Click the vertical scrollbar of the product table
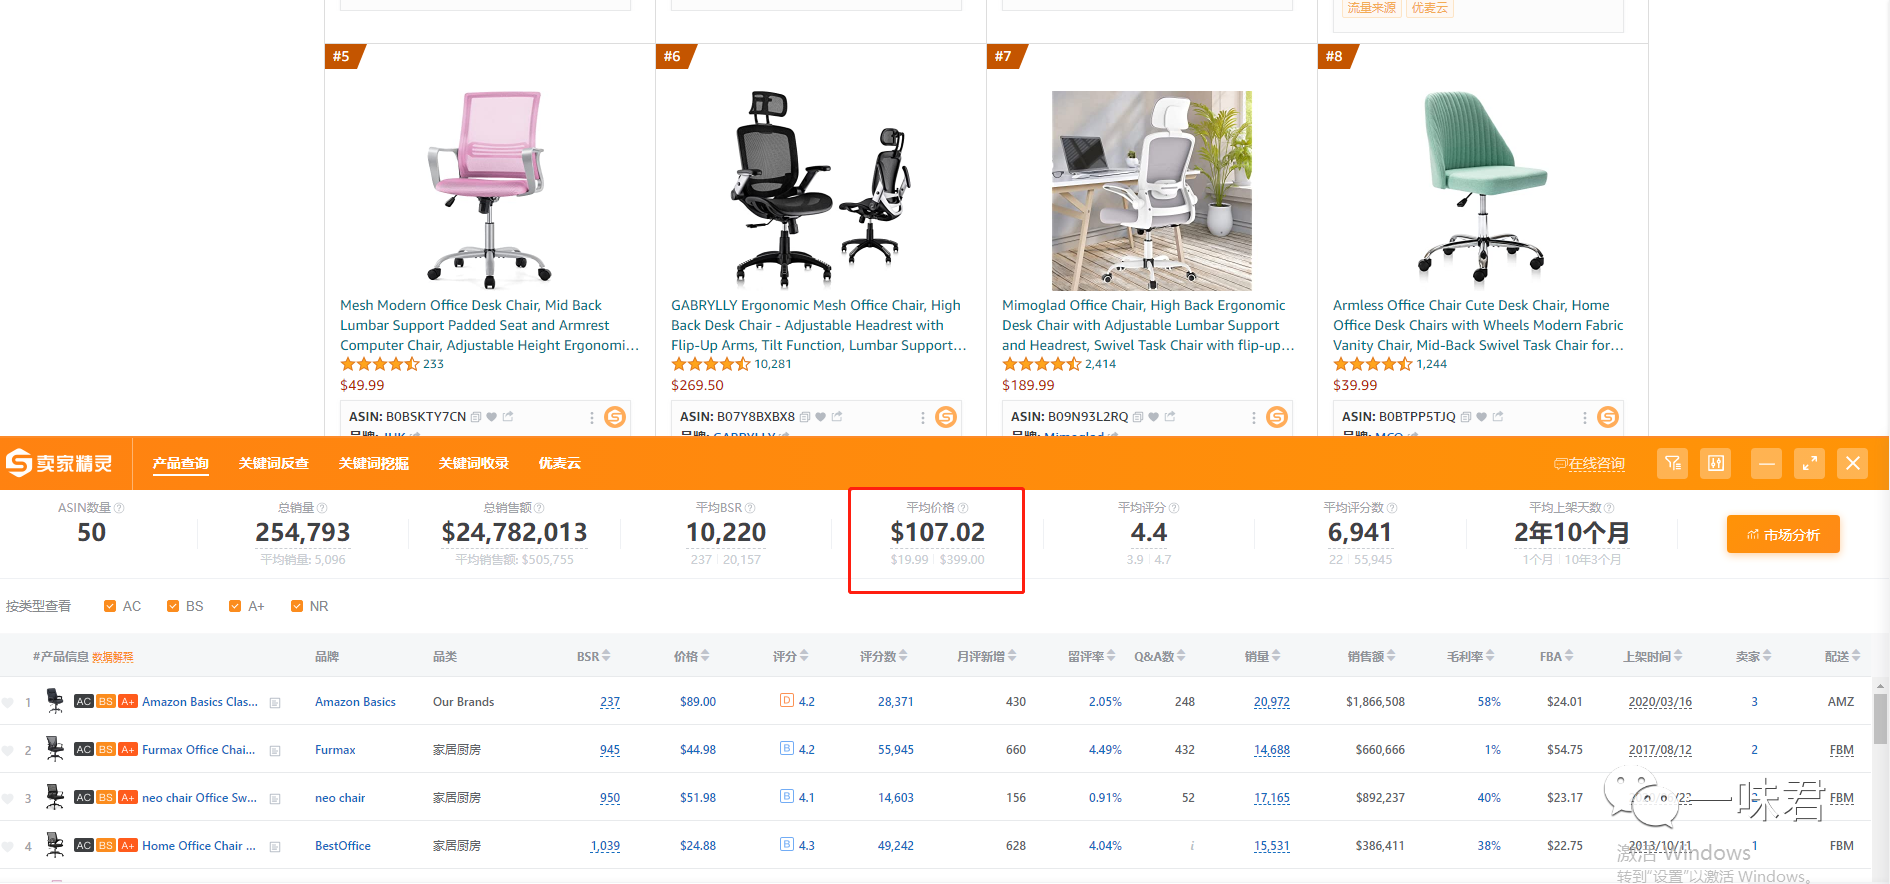1890x884 pixels. pyautogui.click(x=1880, y=719)
